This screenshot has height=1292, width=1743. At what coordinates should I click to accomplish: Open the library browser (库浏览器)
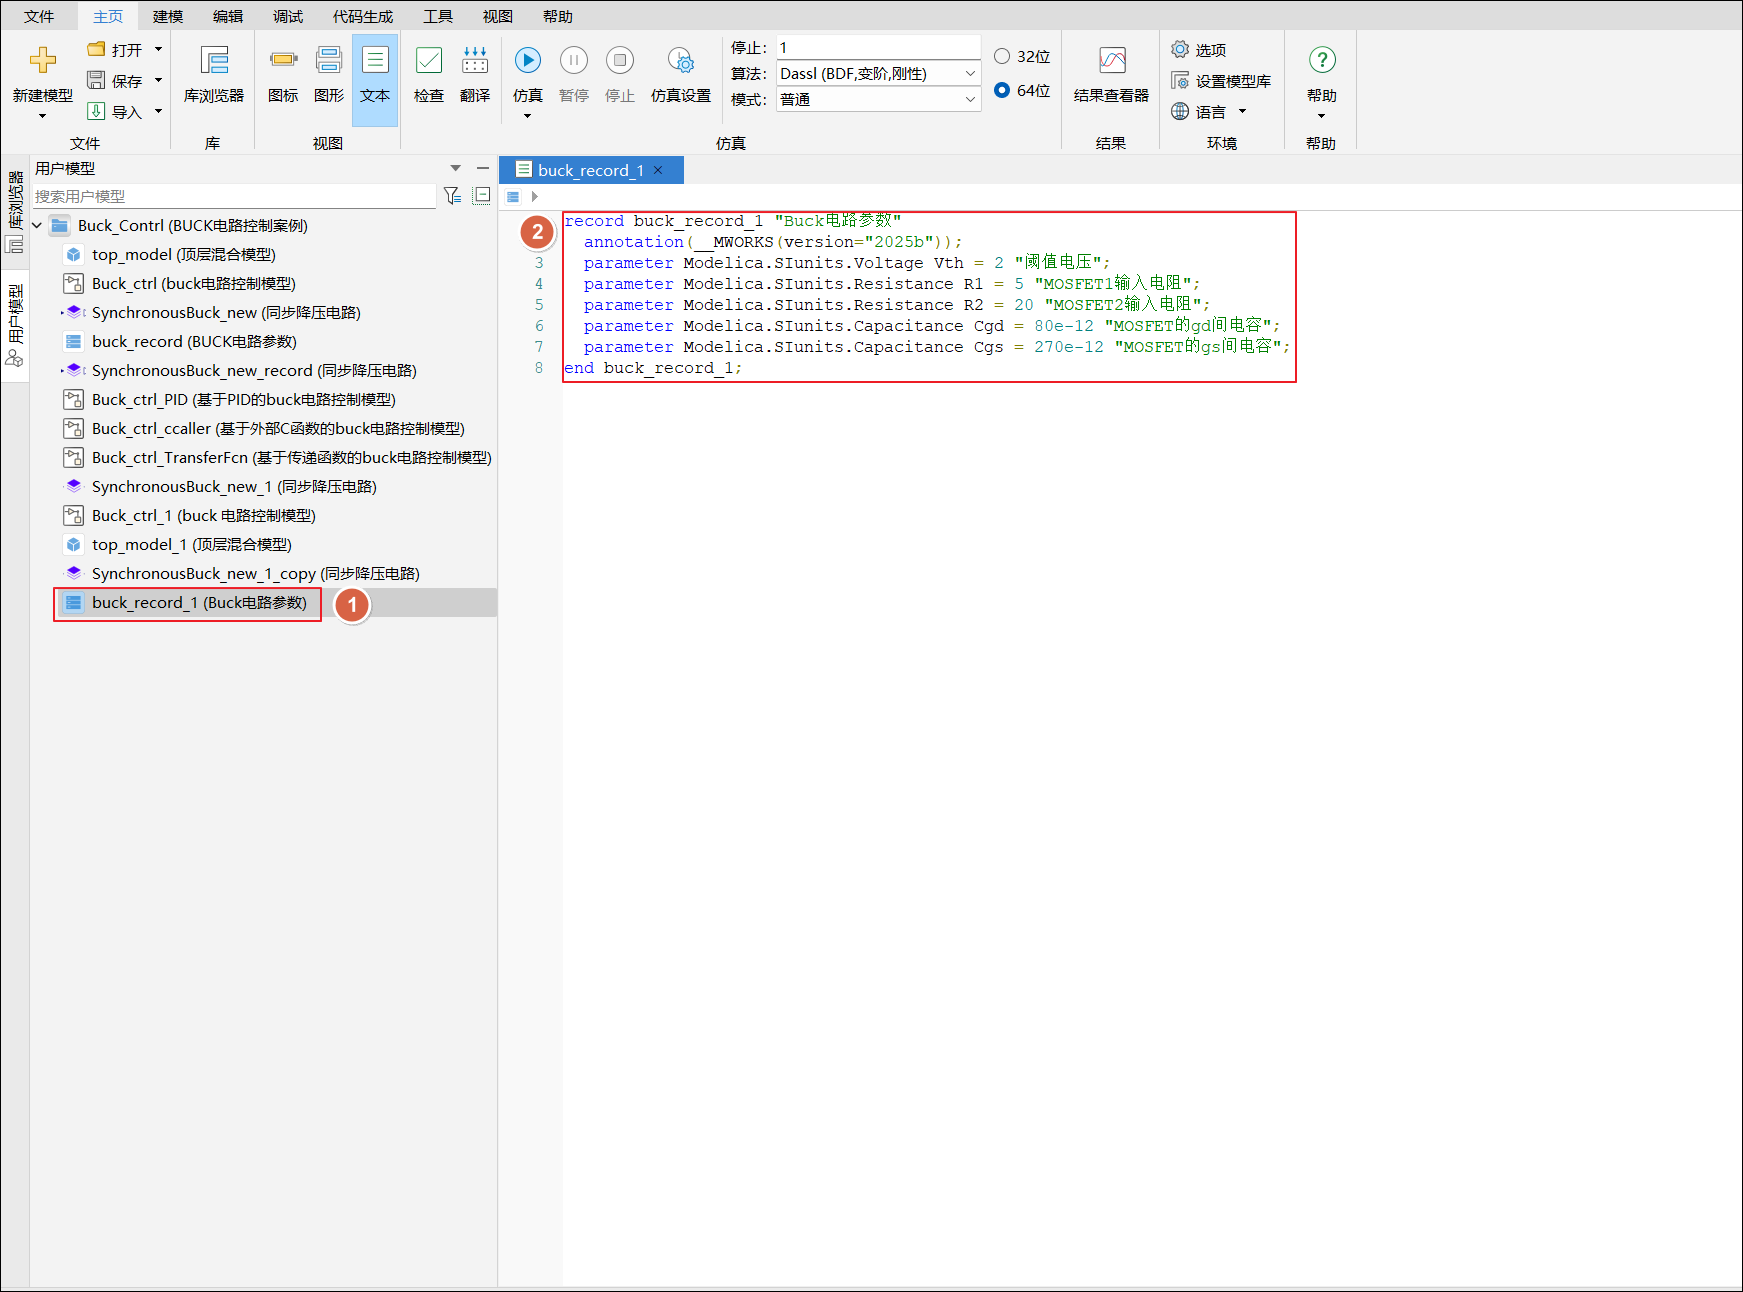[214, 62]
